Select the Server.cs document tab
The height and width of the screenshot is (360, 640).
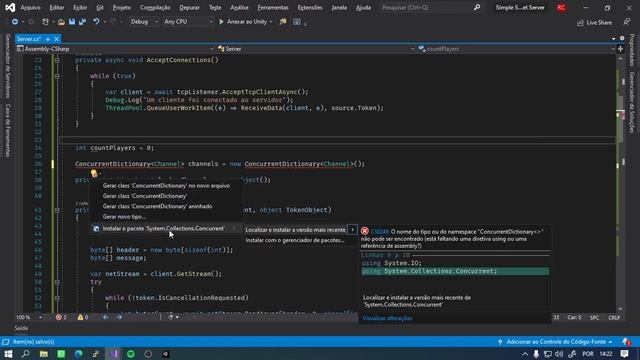coord(29,39)
